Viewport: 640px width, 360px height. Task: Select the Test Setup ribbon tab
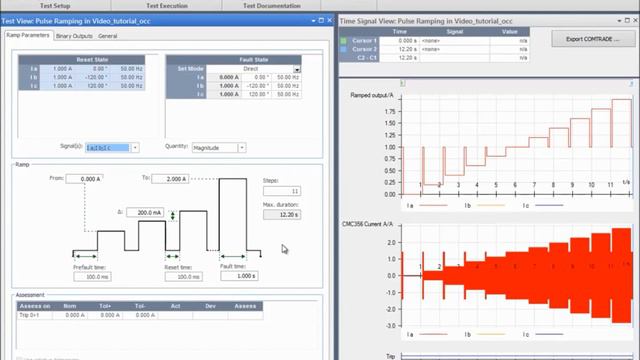[x=55, y=6]
